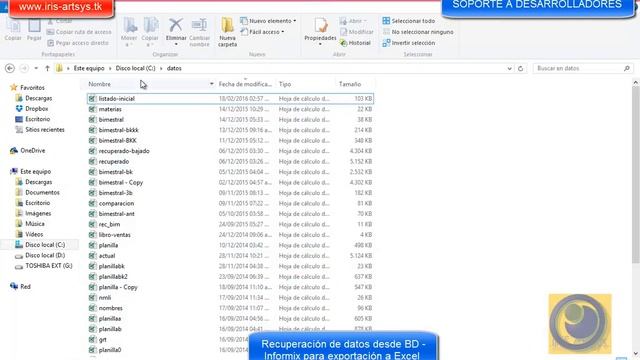Open address bar history dropdown
This screenshot has width=640, height=360.
509,69
